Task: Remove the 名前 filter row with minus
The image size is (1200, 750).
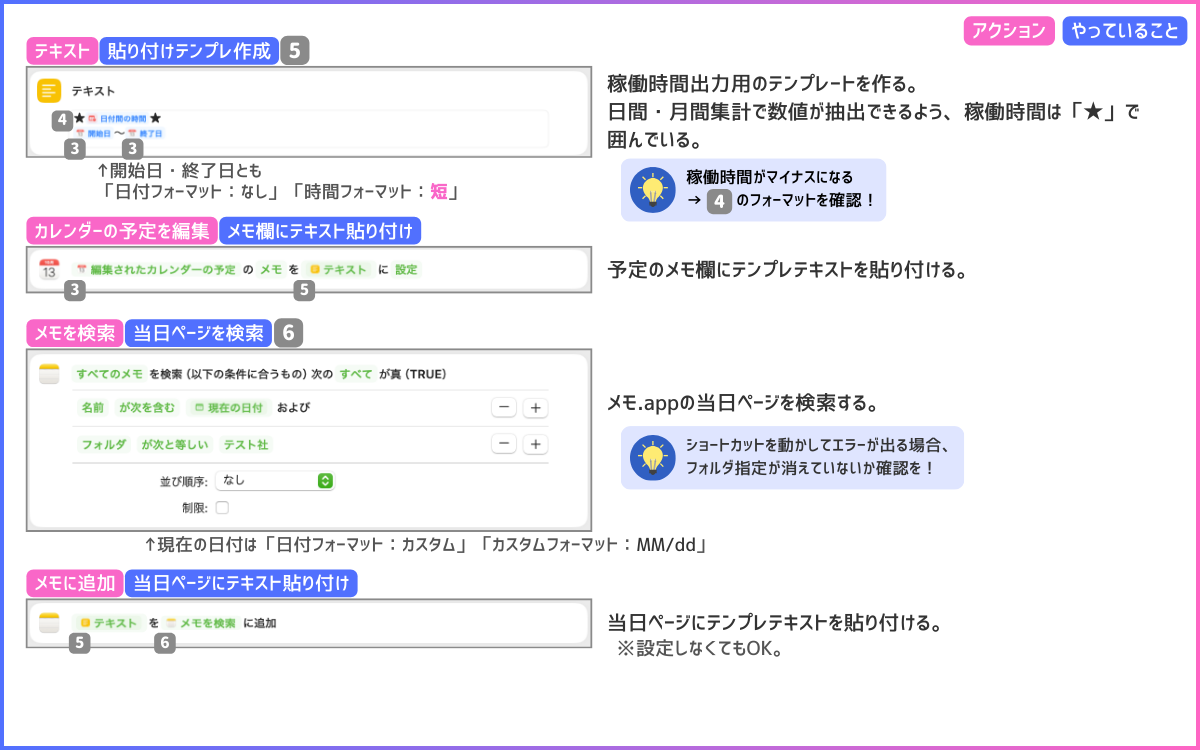Action: tap(504, 408)
